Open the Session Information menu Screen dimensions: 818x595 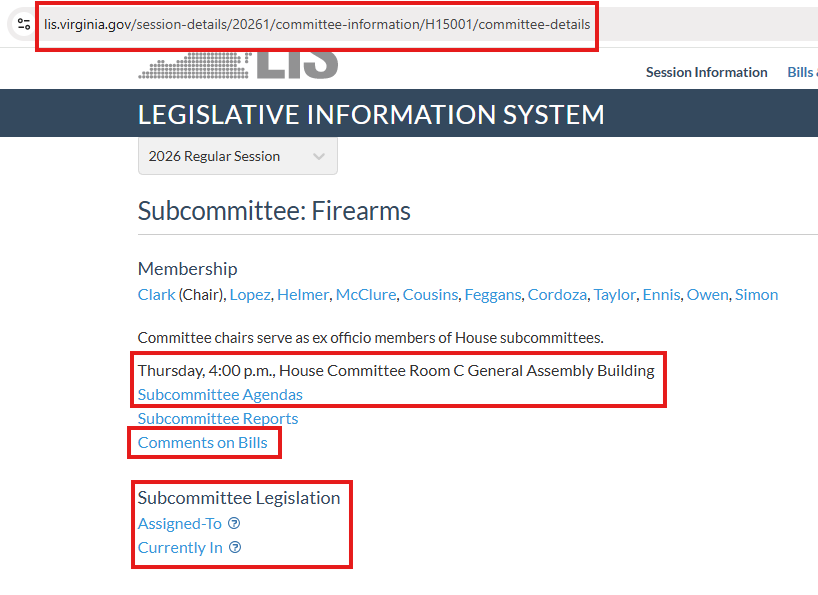(706, 72)
